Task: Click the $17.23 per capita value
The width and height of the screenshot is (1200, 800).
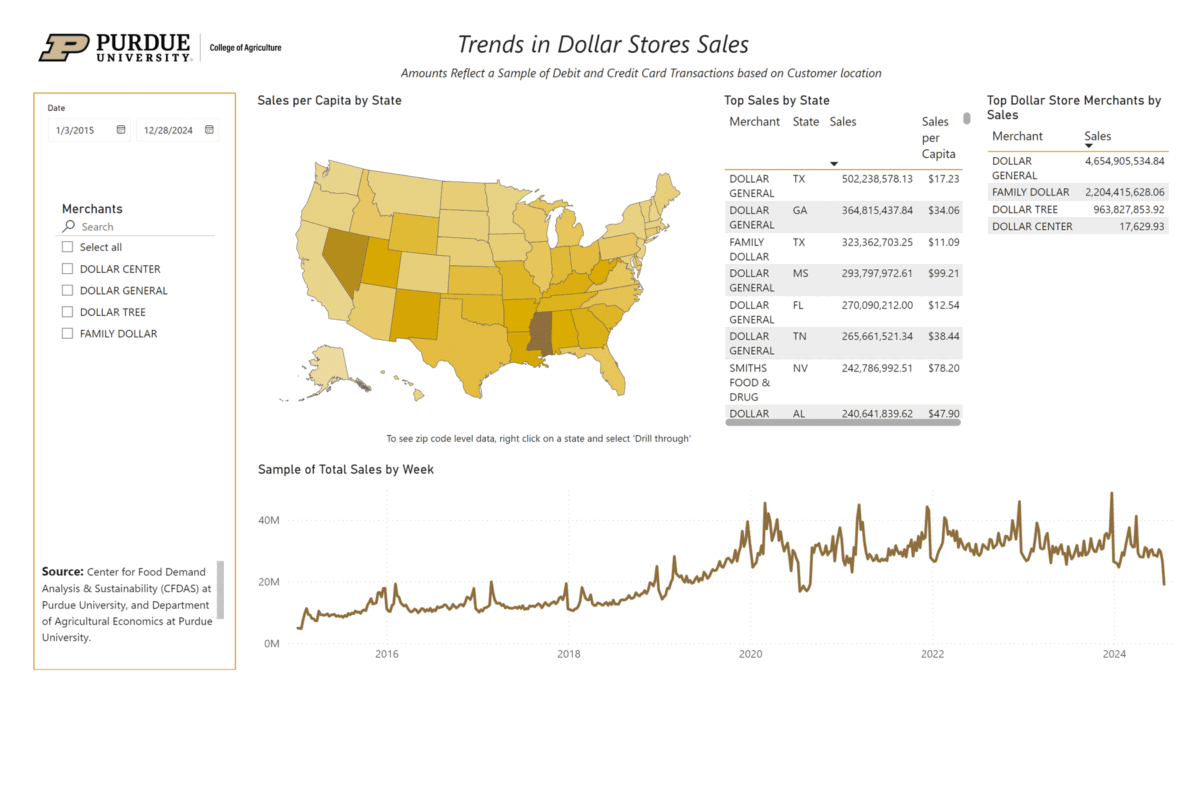Action: 944,179
